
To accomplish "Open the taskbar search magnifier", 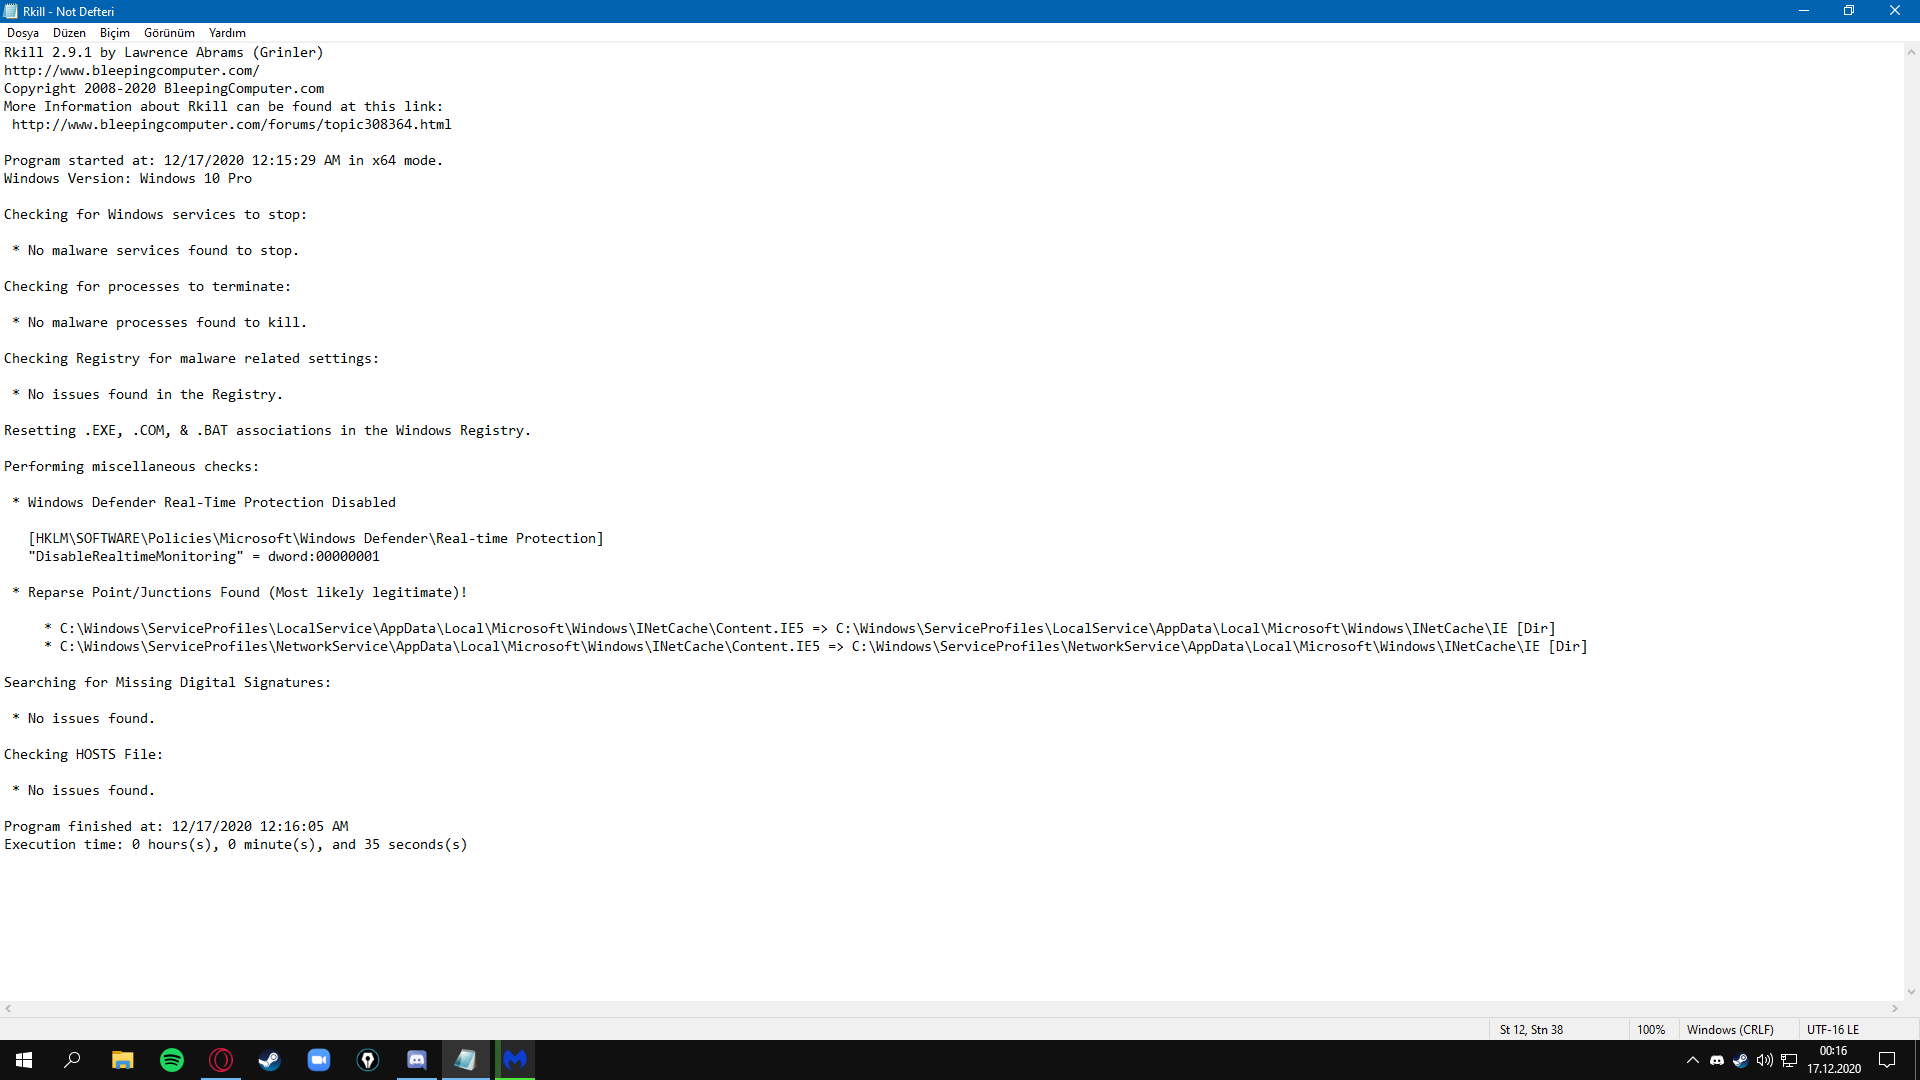I will [72, 1060].
